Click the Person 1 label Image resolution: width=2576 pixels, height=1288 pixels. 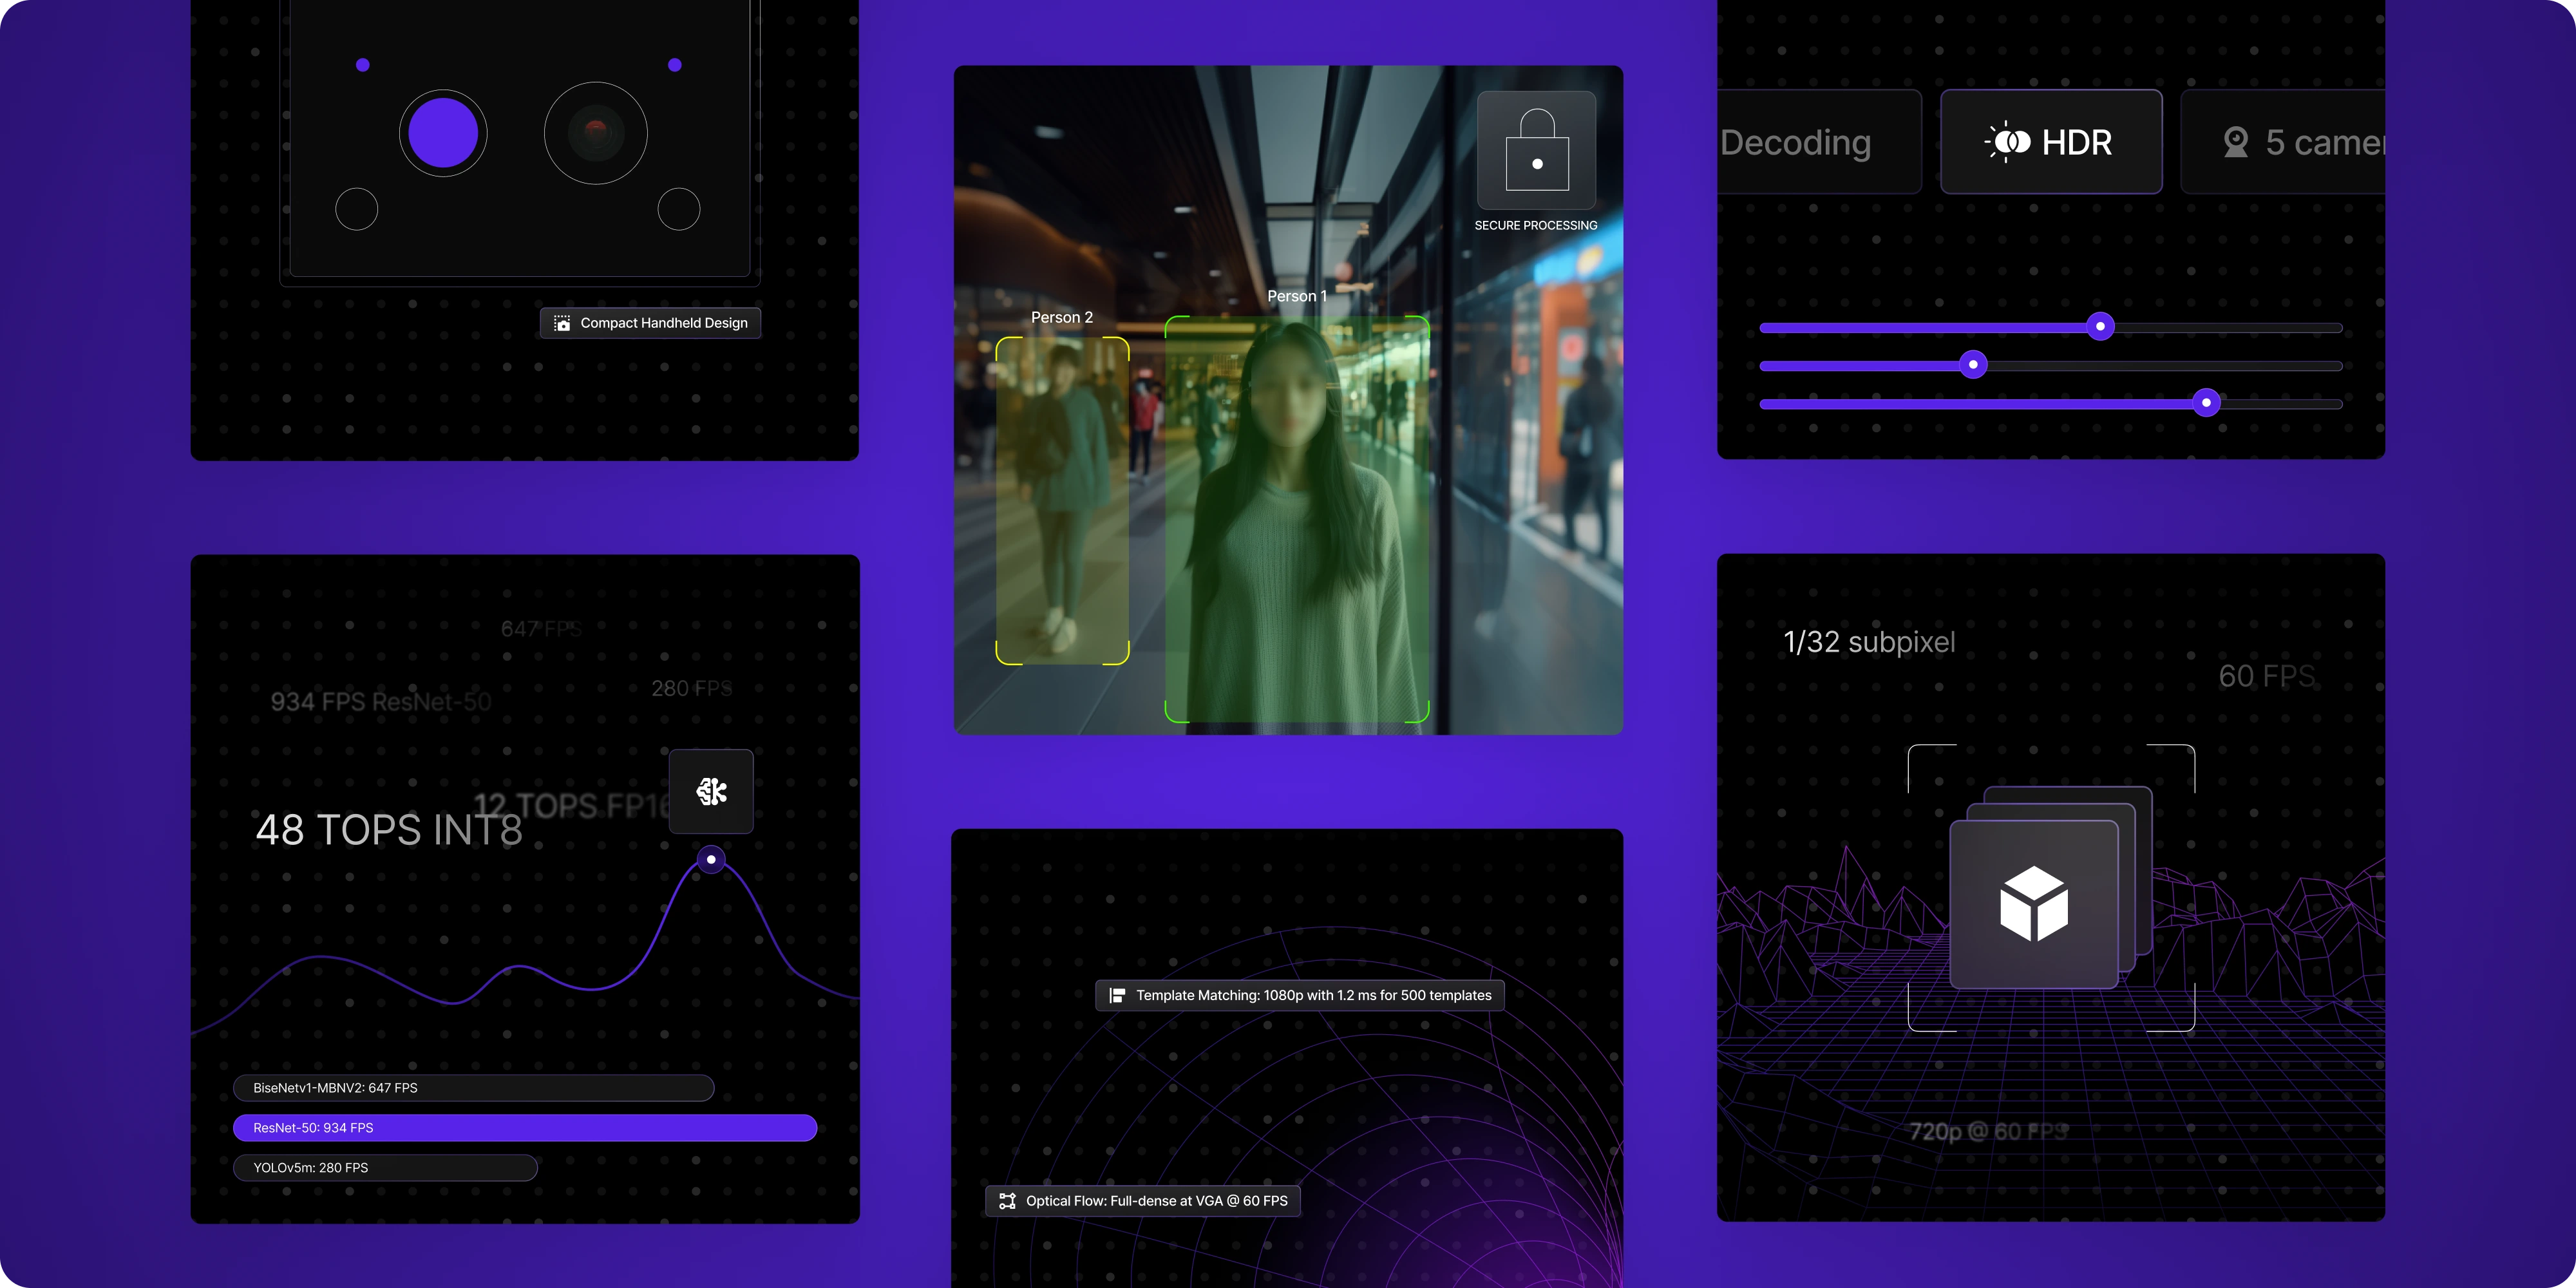tap(1297, 296)
